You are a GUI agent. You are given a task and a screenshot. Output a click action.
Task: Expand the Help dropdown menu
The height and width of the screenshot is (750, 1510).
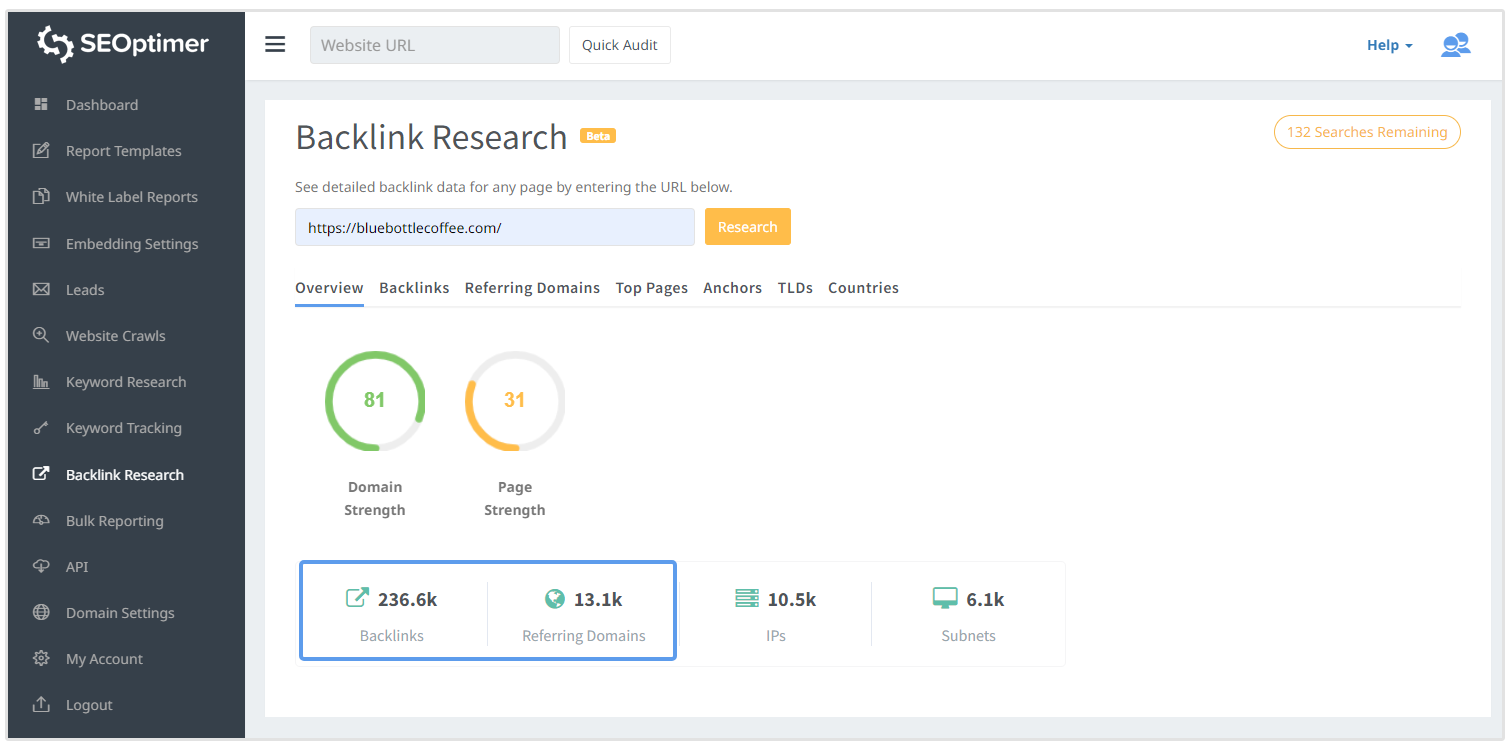click(1389, 45)
